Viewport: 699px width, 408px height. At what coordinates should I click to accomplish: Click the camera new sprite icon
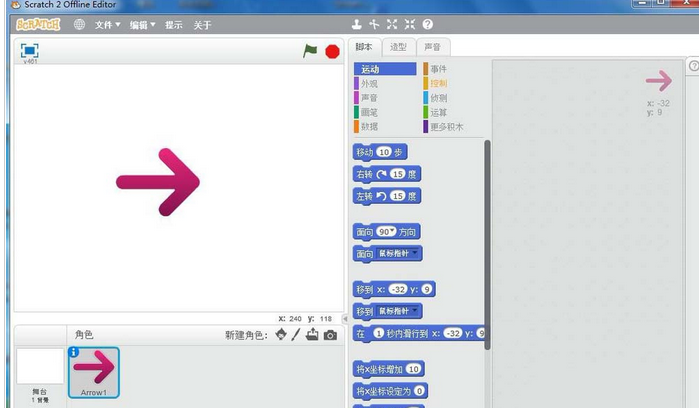(x=330, y=335)
